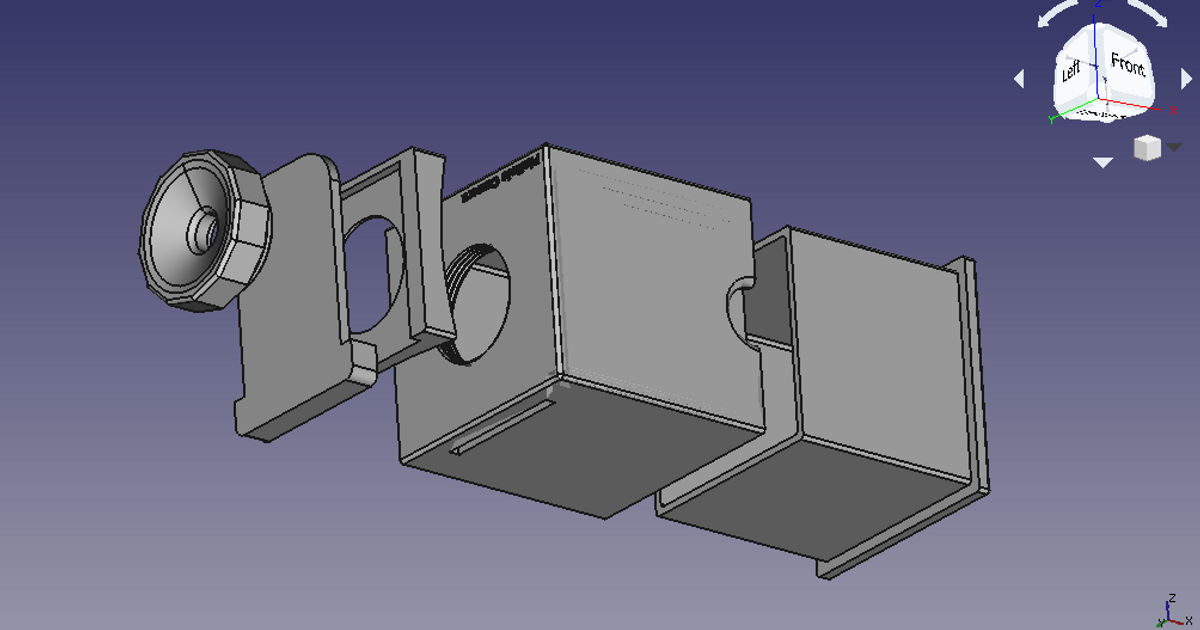Click the embossed text on the box's left face
This screenshot has height=630, width=1200.
pos(499,181)
